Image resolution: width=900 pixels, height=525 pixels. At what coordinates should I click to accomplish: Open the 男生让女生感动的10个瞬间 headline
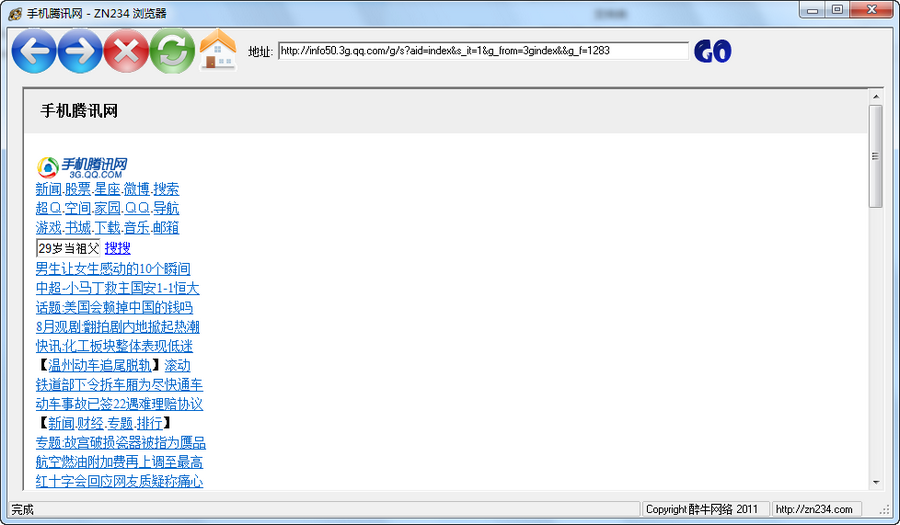[113, 268]
